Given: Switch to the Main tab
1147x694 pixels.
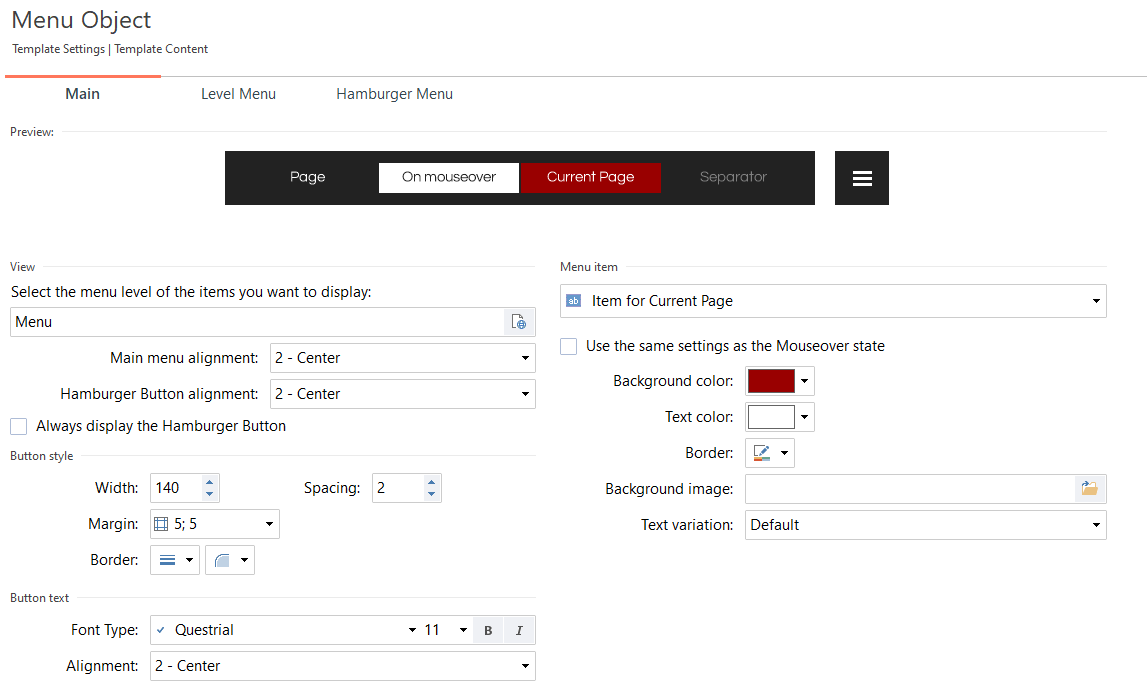Looking at the screenshot, I should [x=83, y=94].
